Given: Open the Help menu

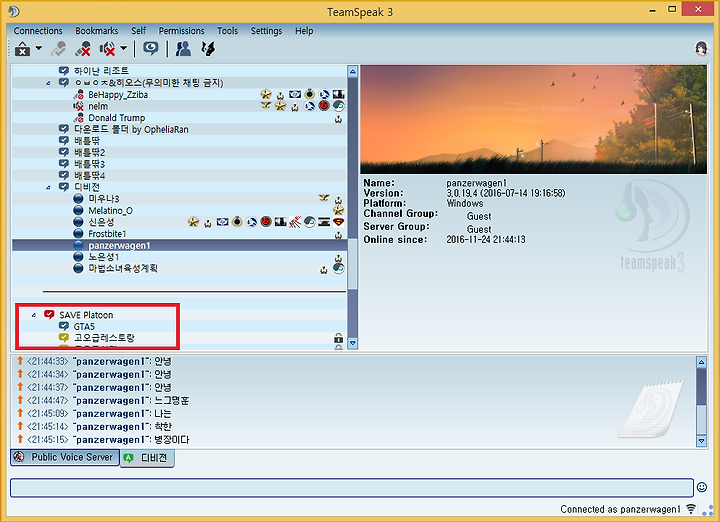Looking at the screenshot, I should point(304,31).
